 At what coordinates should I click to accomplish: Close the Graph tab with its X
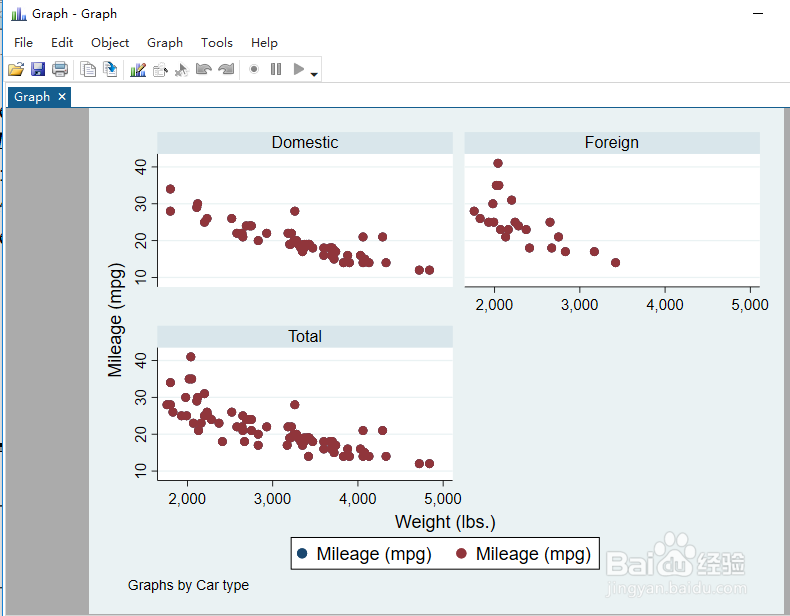pyautogui.click(x=62, y=96)
